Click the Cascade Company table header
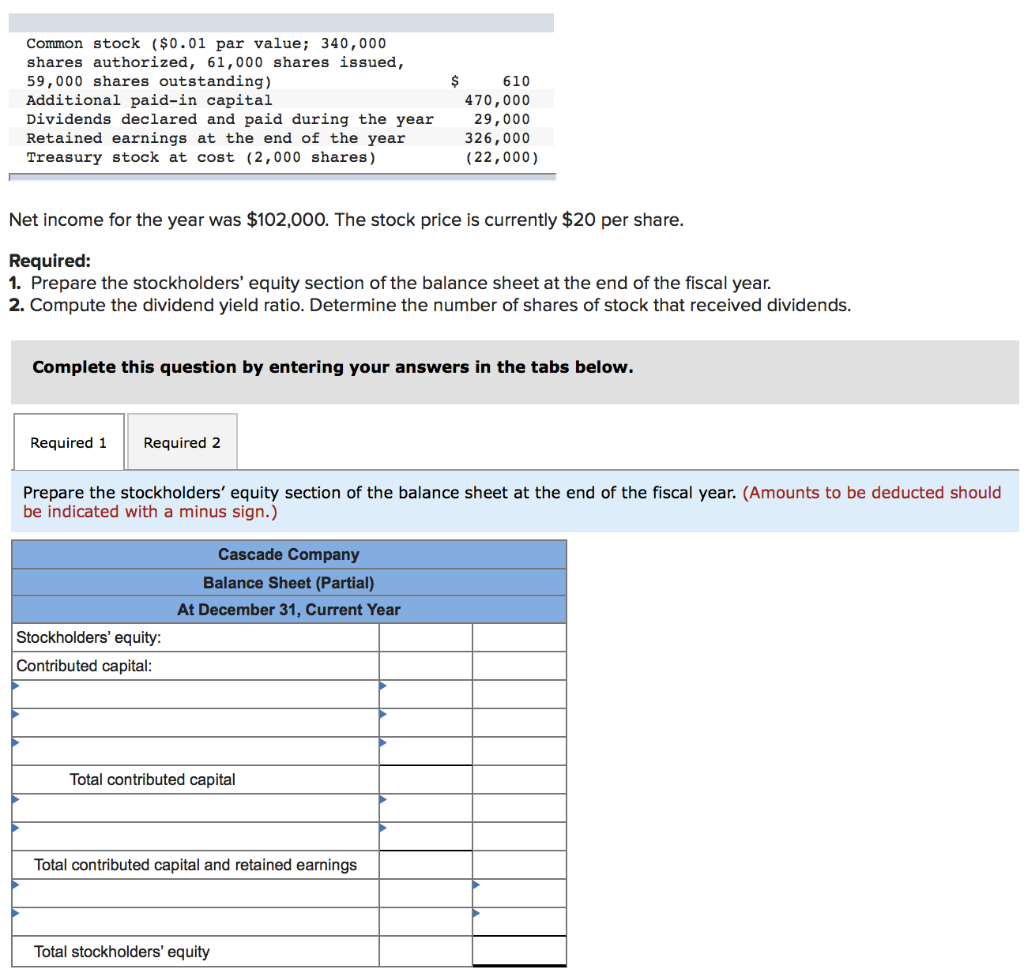Viewport: 1024px width, 973px height. pos(288,554)
